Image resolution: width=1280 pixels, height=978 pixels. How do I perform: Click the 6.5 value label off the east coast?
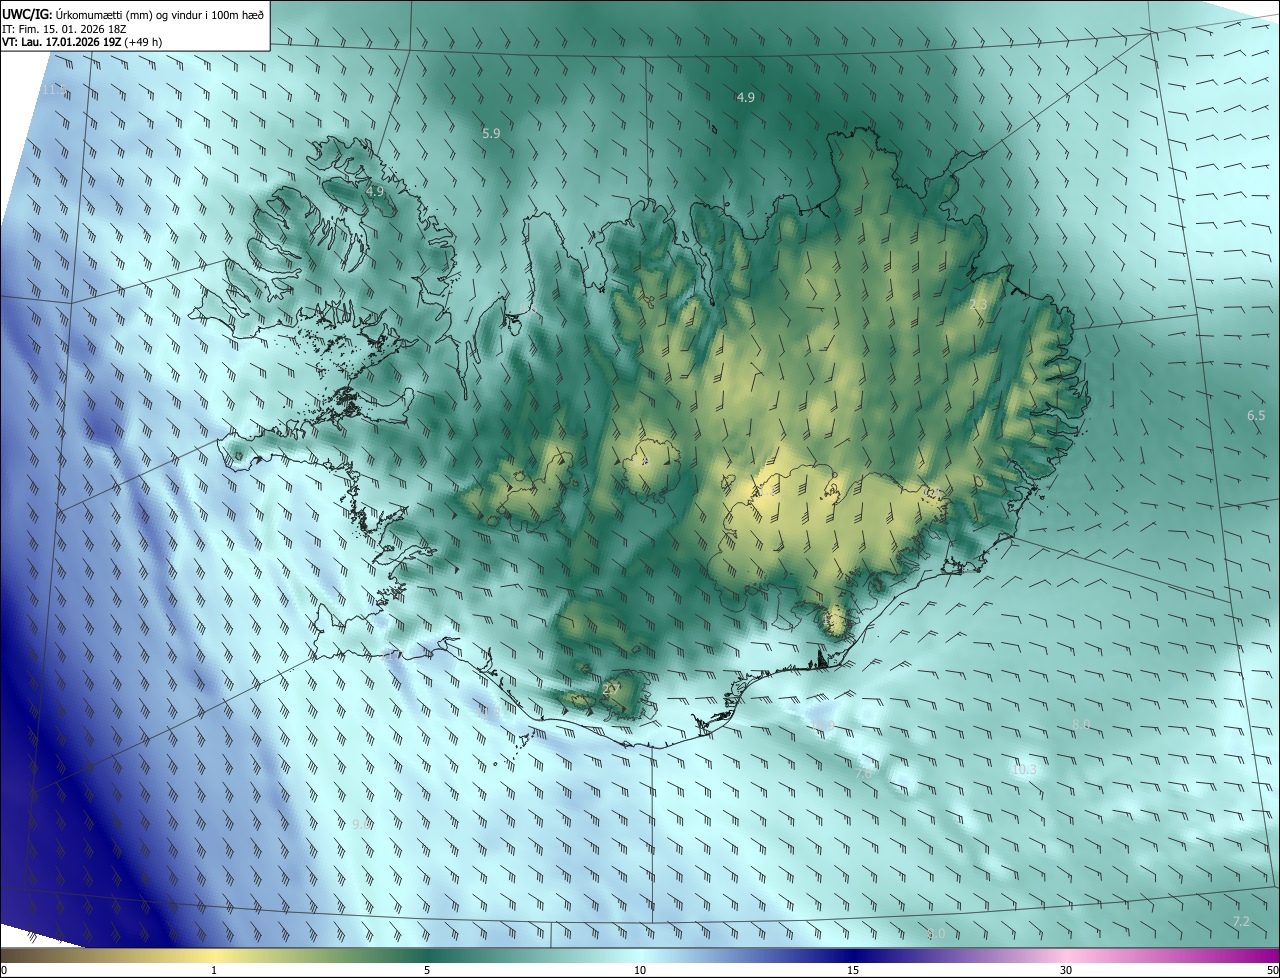pyautogui.click(x=1256, y=415)
